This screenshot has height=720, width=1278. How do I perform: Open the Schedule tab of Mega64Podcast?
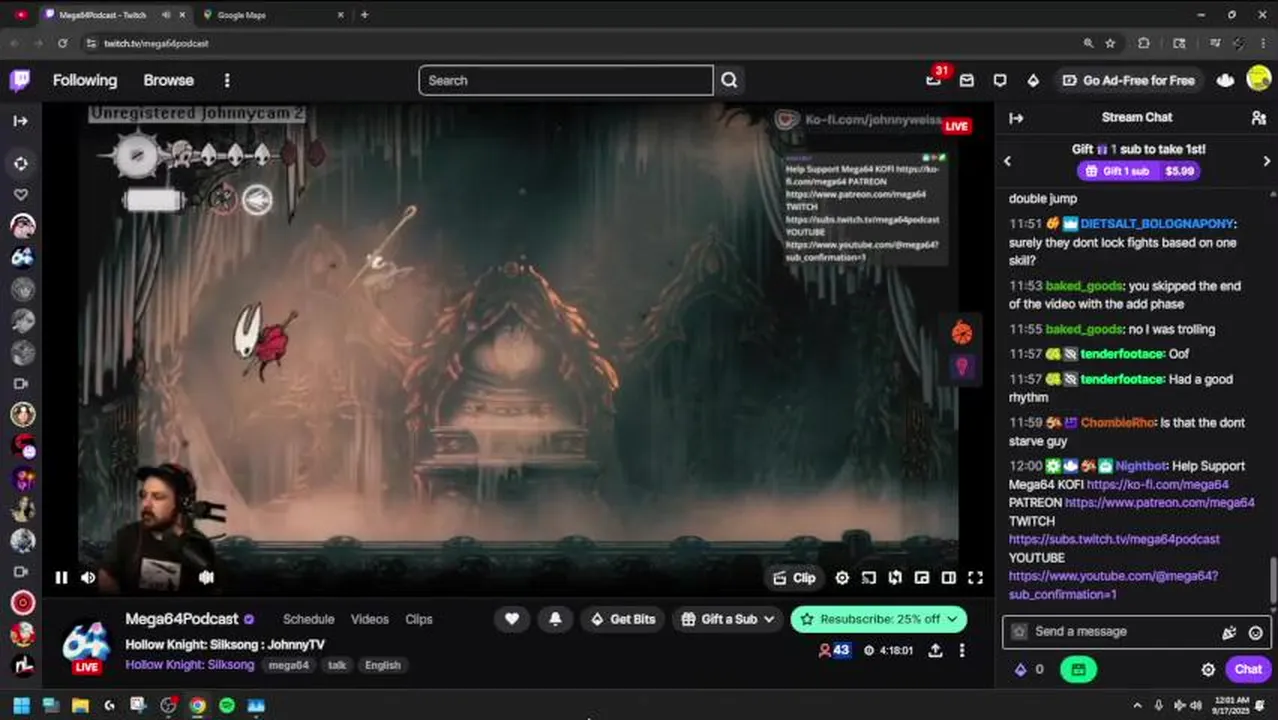tap(308, 619)
